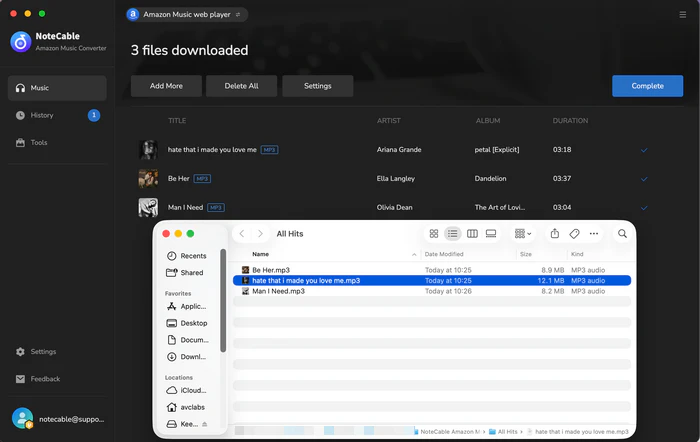Screen dimensions: 700x442
Task: Click the History badge showing 1
Action: (94, 115)
